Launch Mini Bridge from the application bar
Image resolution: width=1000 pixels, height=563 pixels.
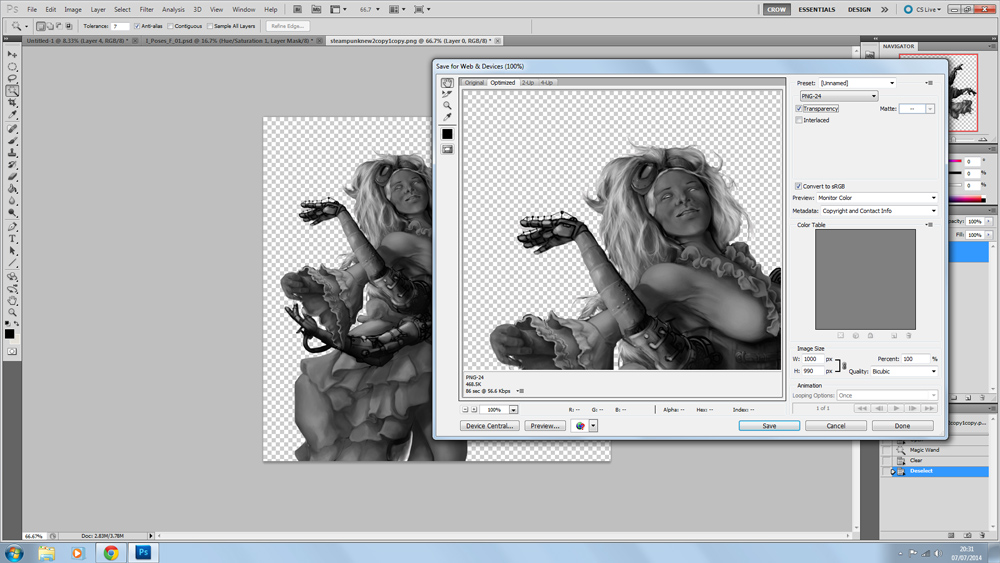pos(316,10)
